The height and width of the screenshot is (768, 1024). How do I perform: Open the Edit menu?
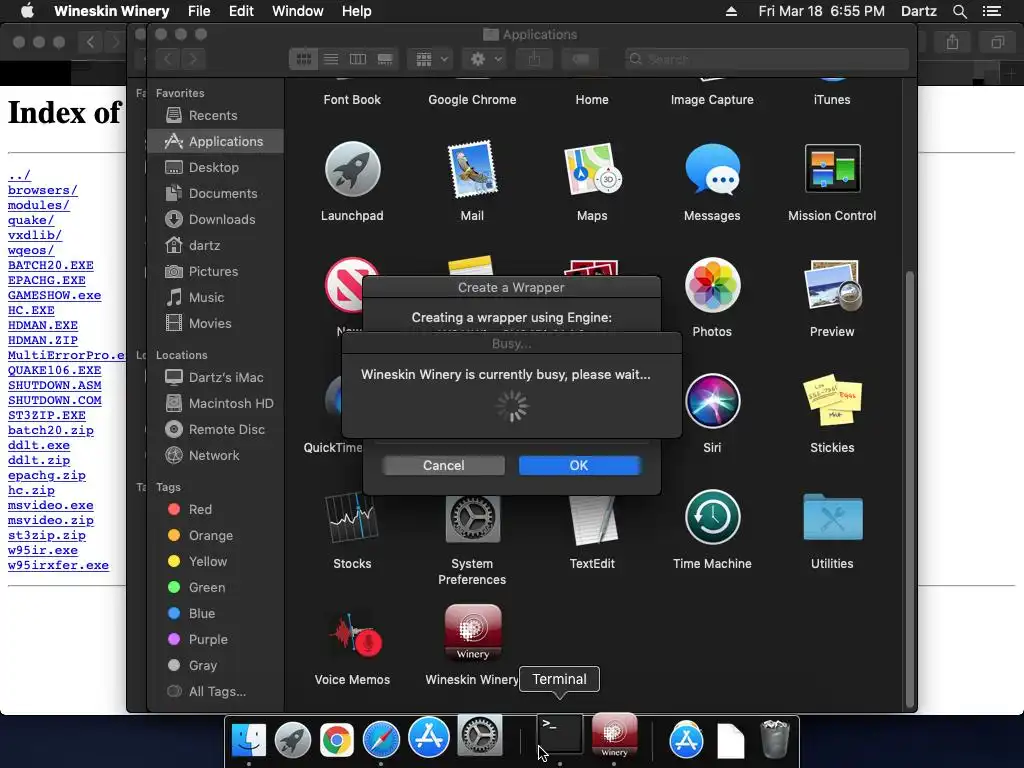point(241,11)
